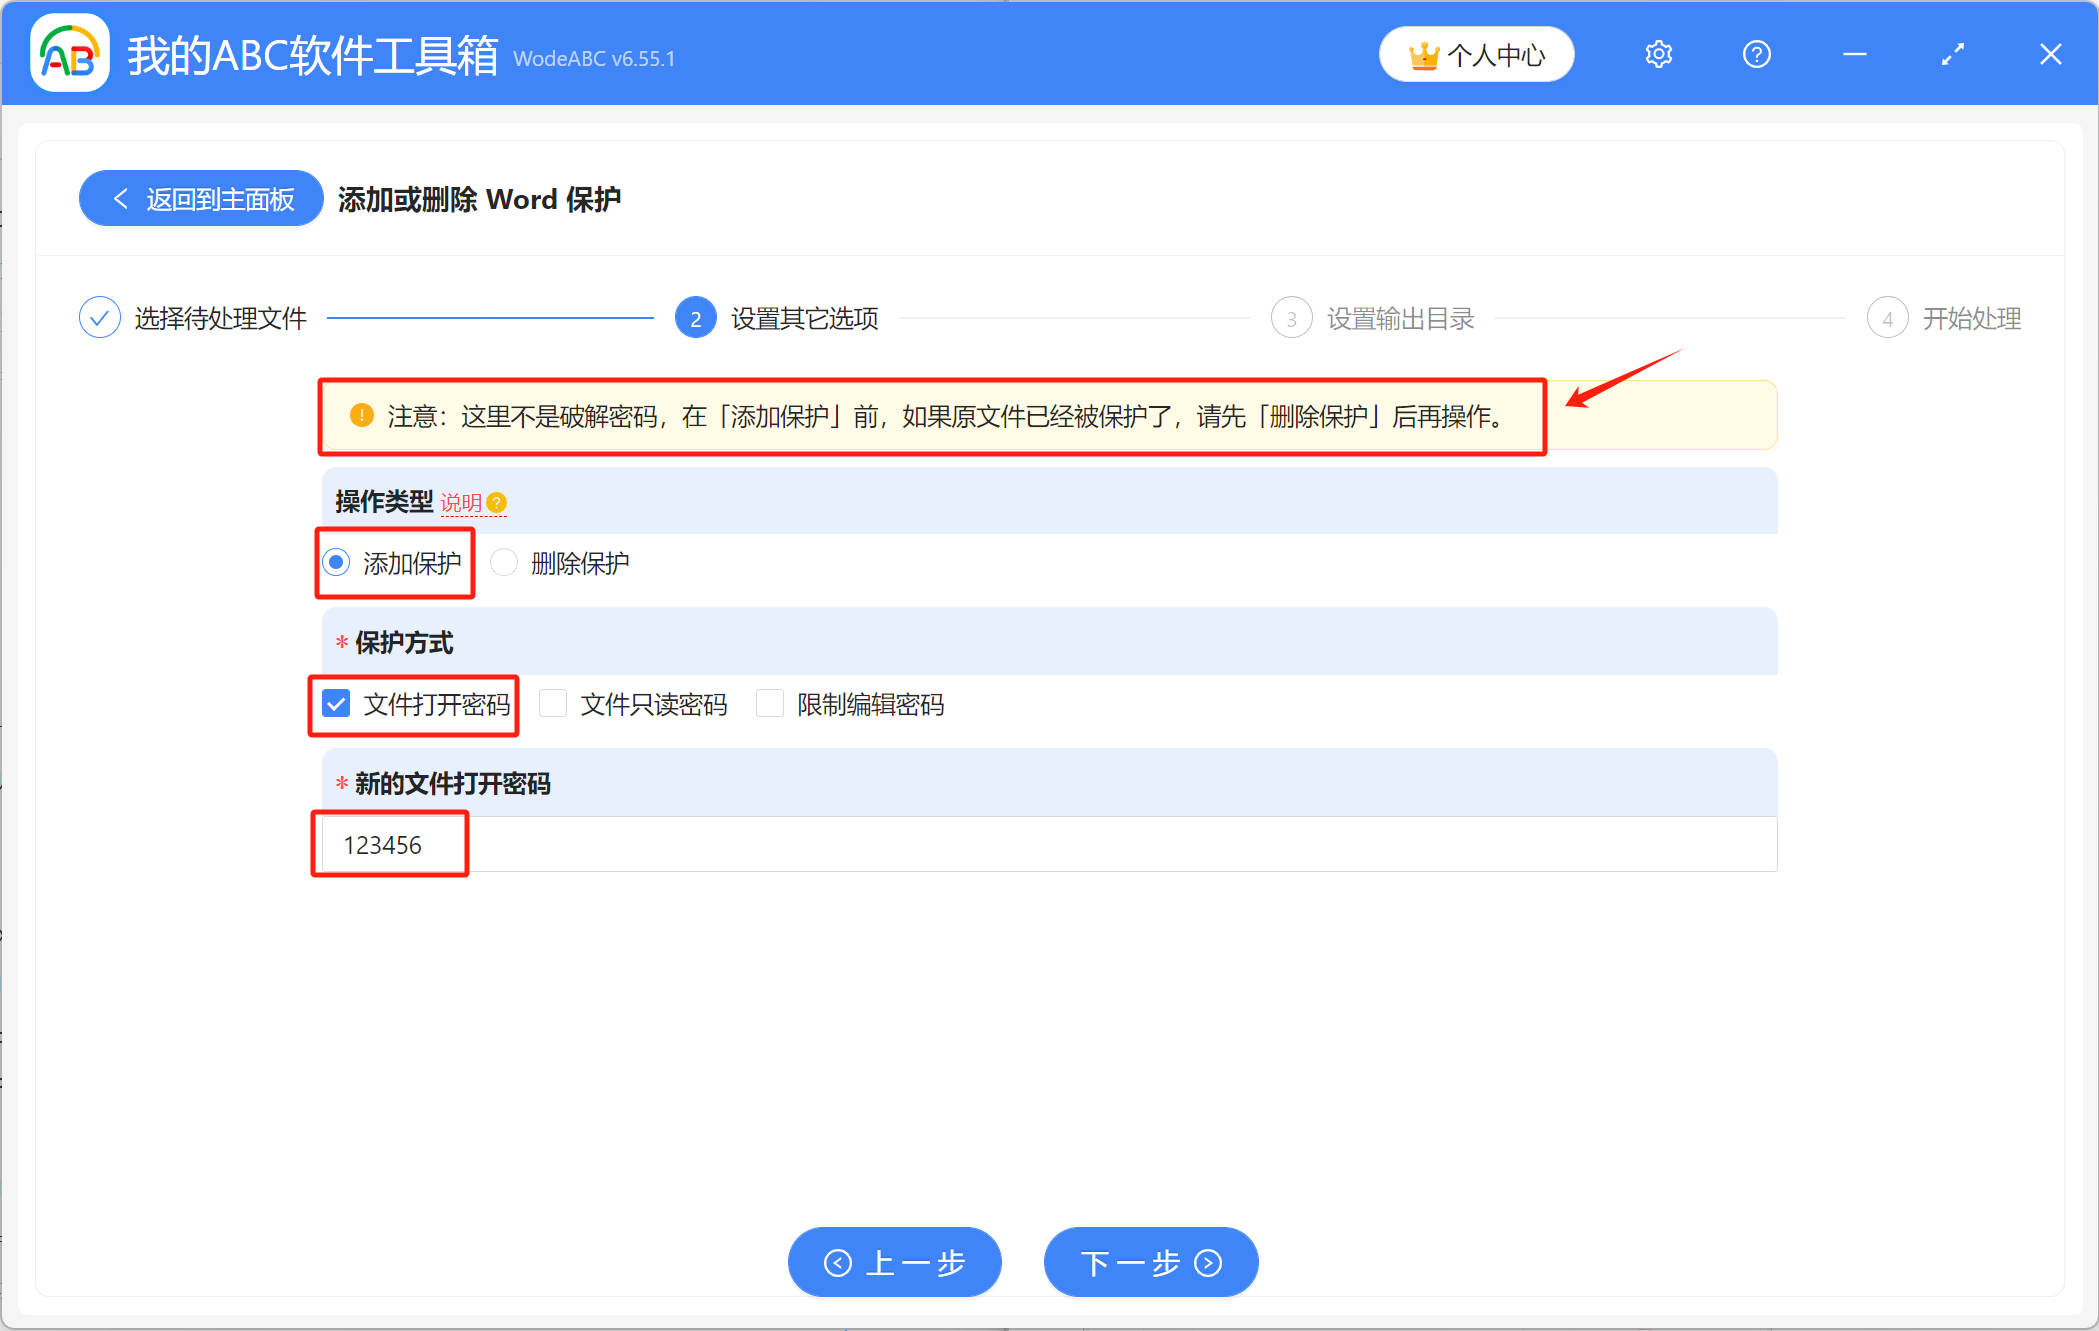Image resolution: width=2099 pixels, height=1331 pixels.
Task: Click the 返回到主面板 back button
Action: 201,199
